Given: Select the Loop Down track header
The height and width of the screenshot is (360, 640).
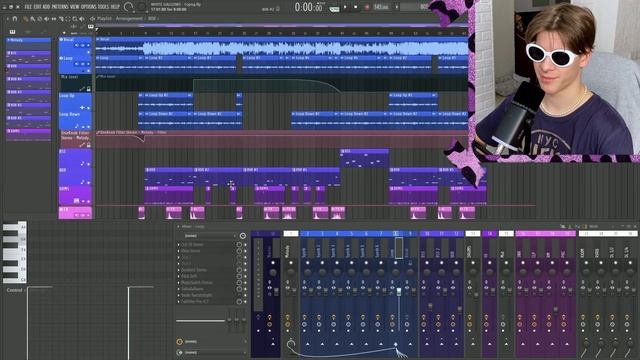Looking at the screenshot, I should 75,120.
